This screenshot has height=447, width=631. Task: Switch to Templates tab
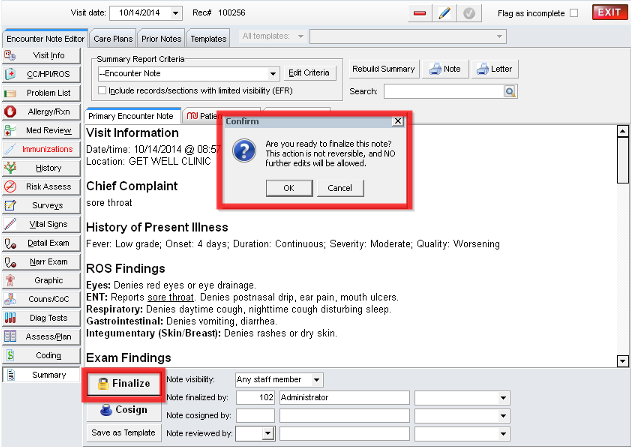[208, 39]
